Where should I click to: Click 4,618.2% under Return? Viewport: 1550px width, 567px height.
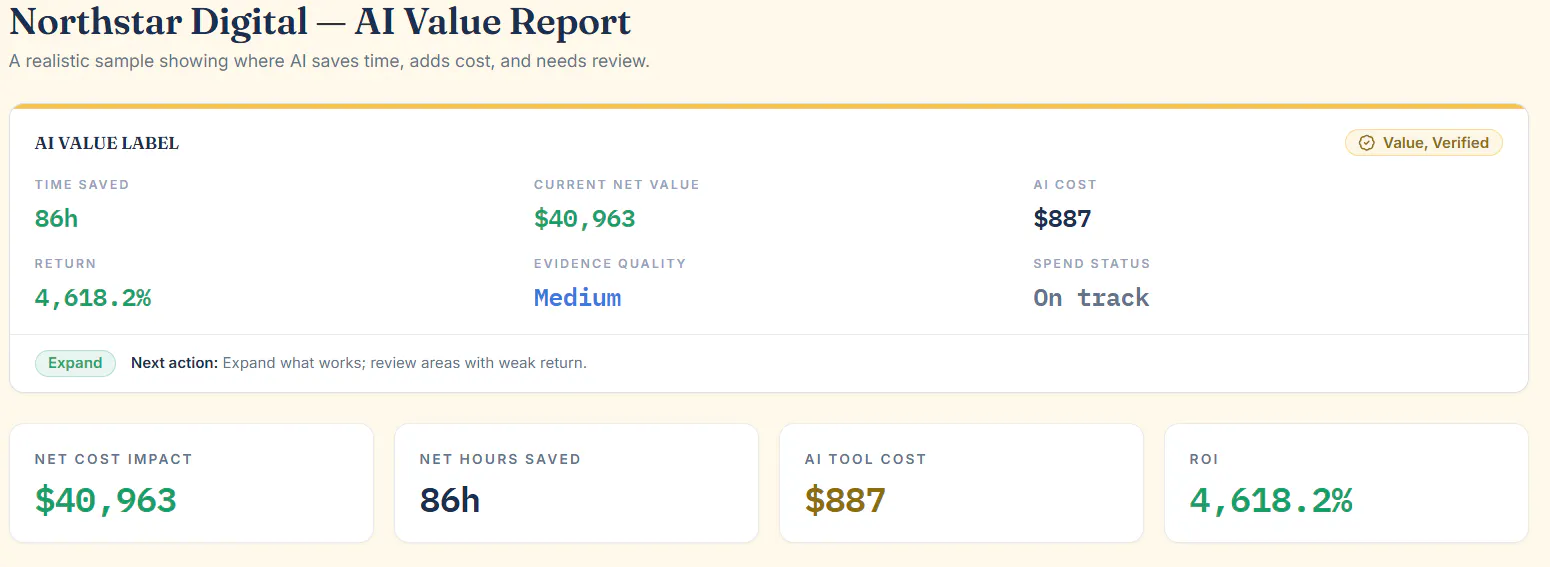93,297
